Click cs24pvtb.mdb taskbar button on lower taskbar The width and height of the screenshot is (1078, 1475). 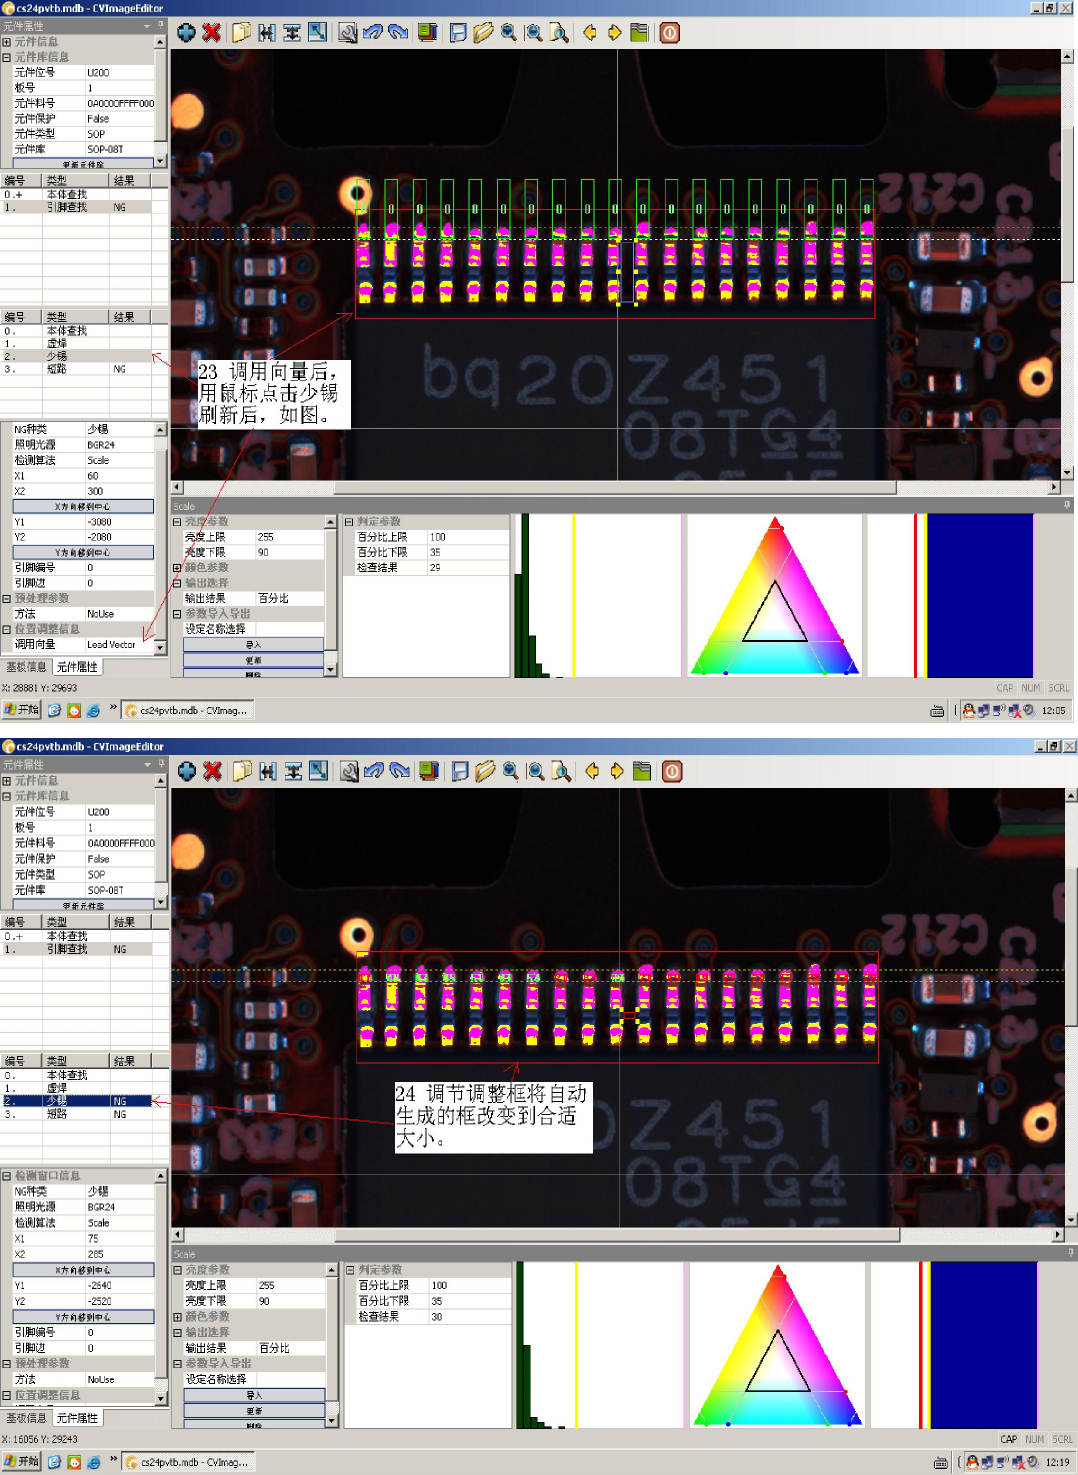187,1462
